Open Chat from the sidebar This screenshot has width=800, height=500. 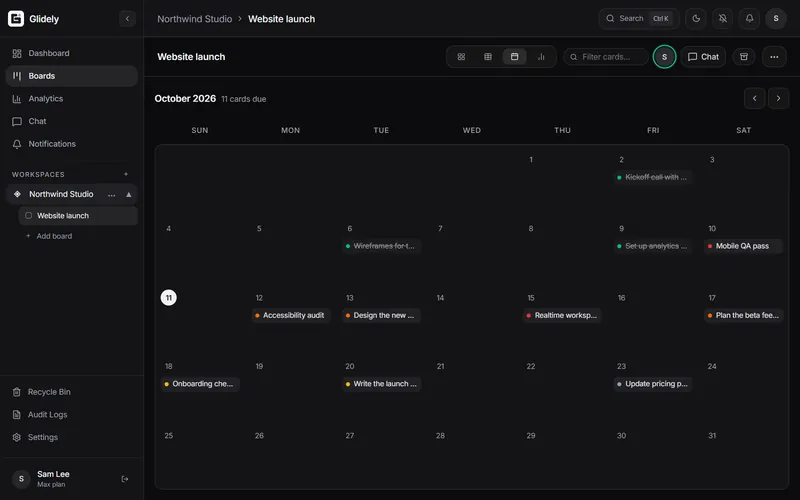tap(71, 121)
